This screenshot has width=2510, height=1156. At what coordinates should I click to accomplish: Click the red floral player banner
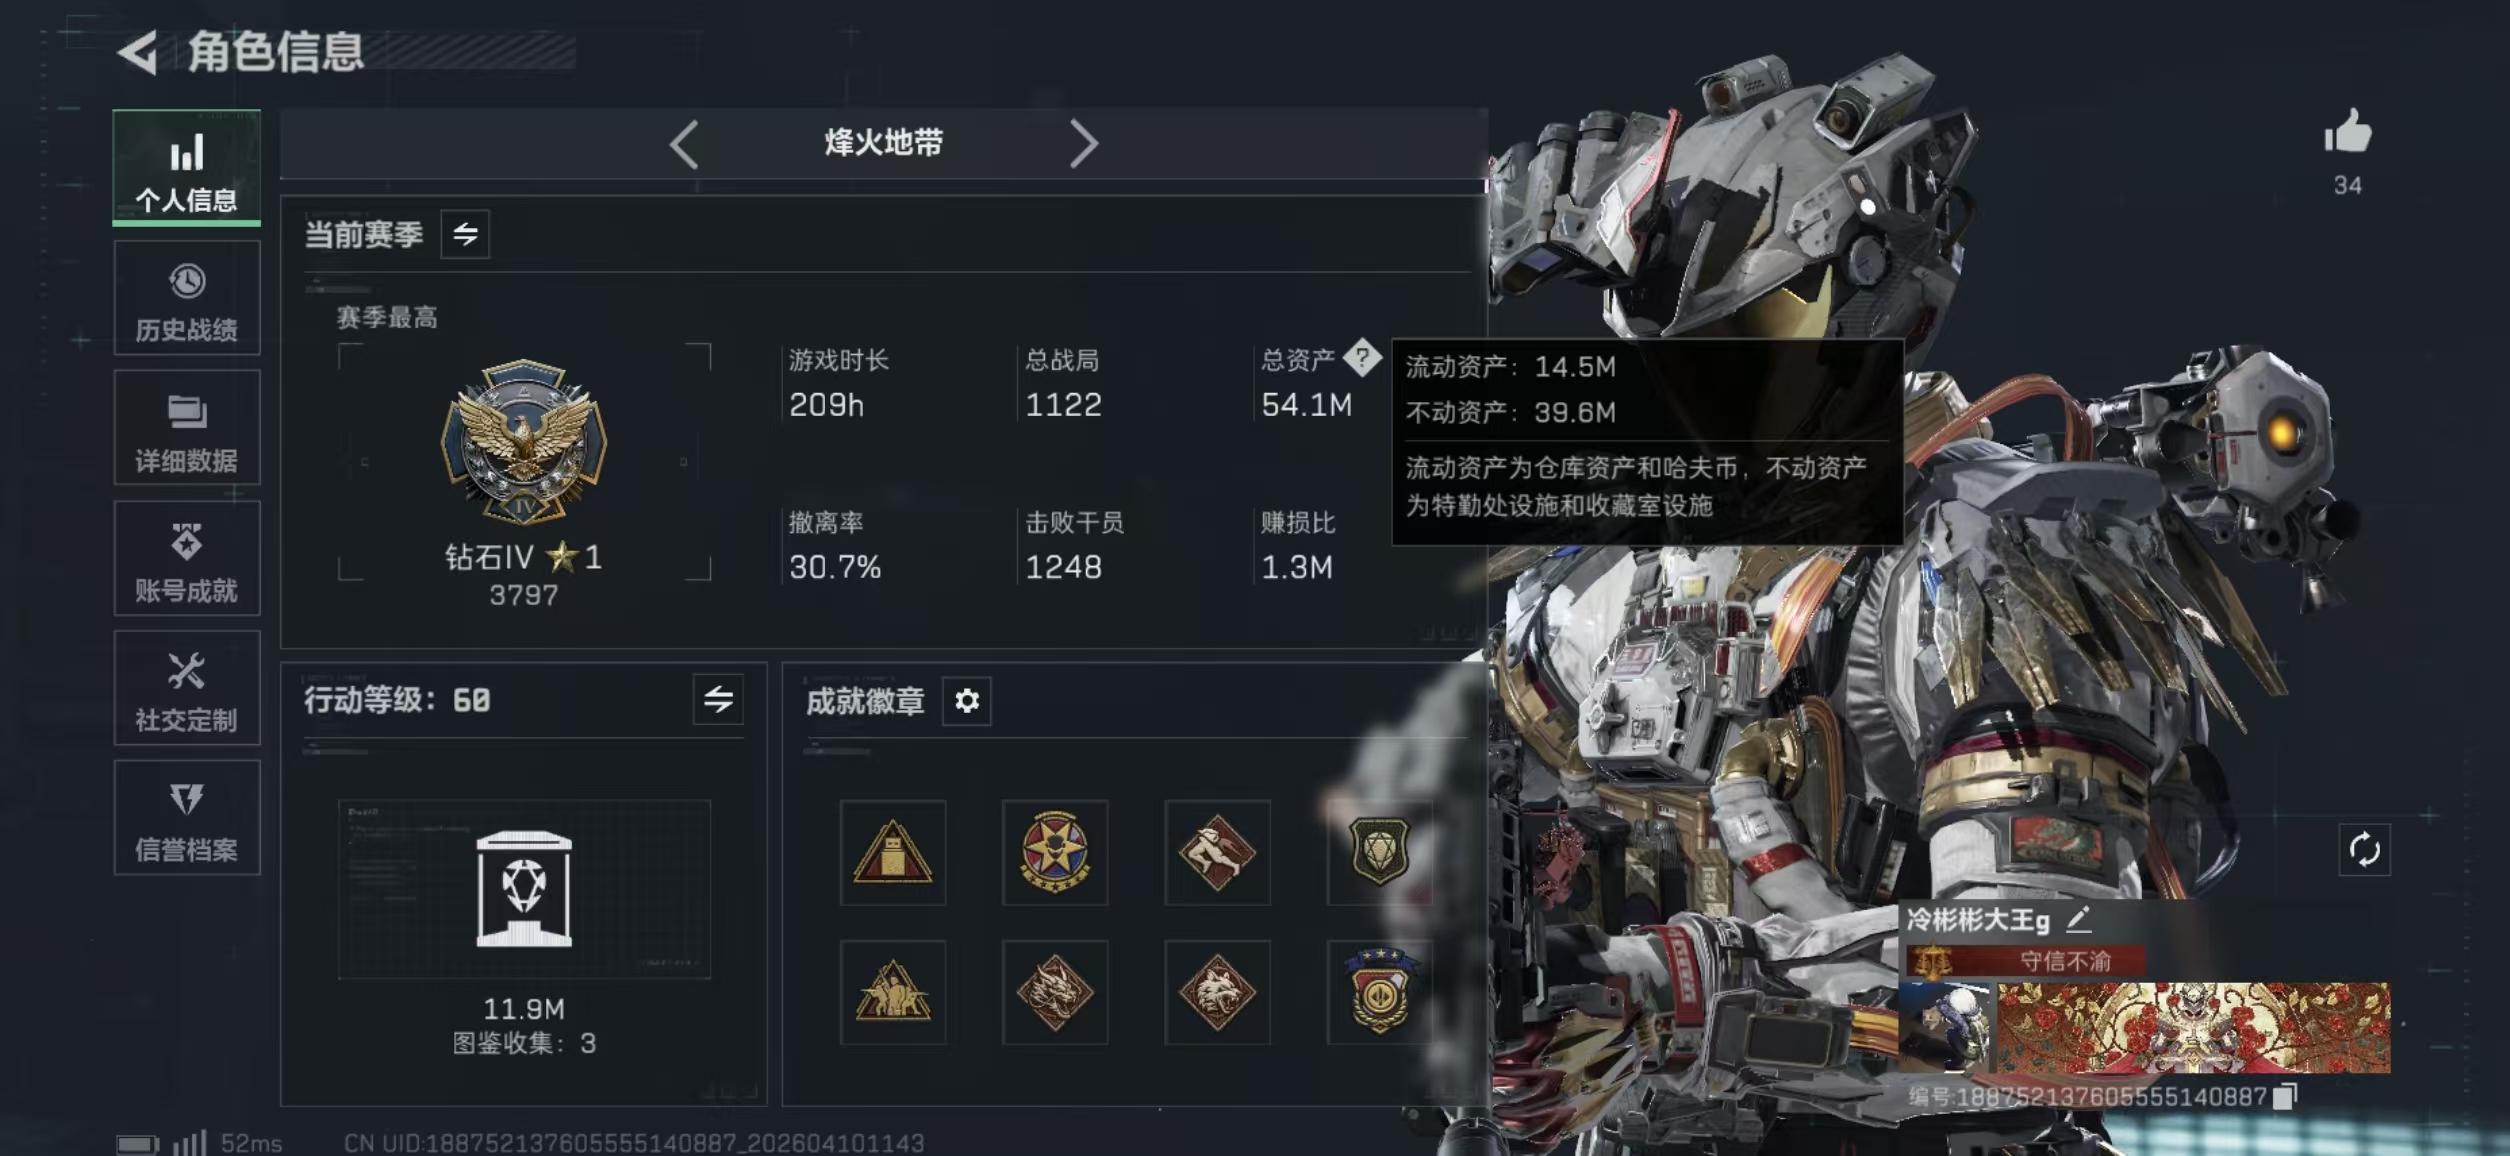point(2193,1027)
